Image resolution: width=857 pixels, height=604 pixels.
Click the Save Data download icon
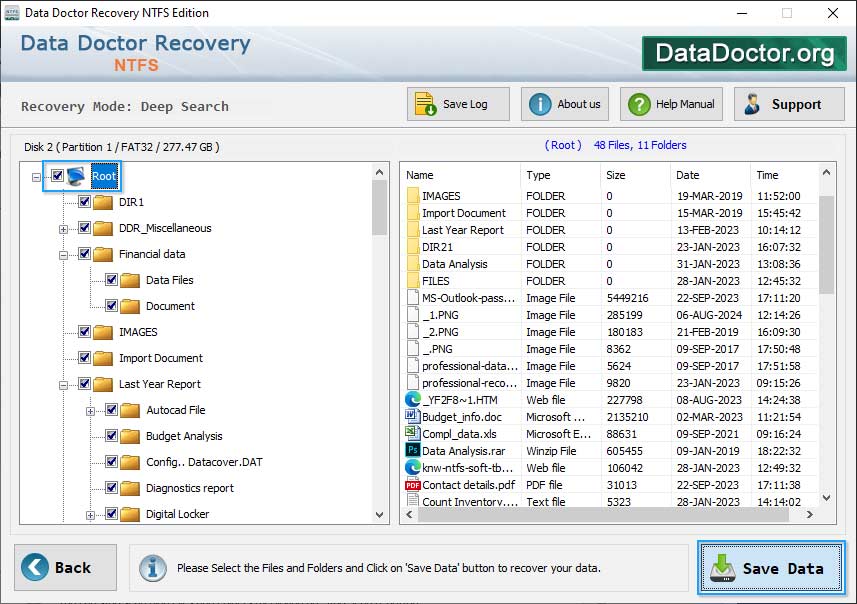[x=723, y=568]
